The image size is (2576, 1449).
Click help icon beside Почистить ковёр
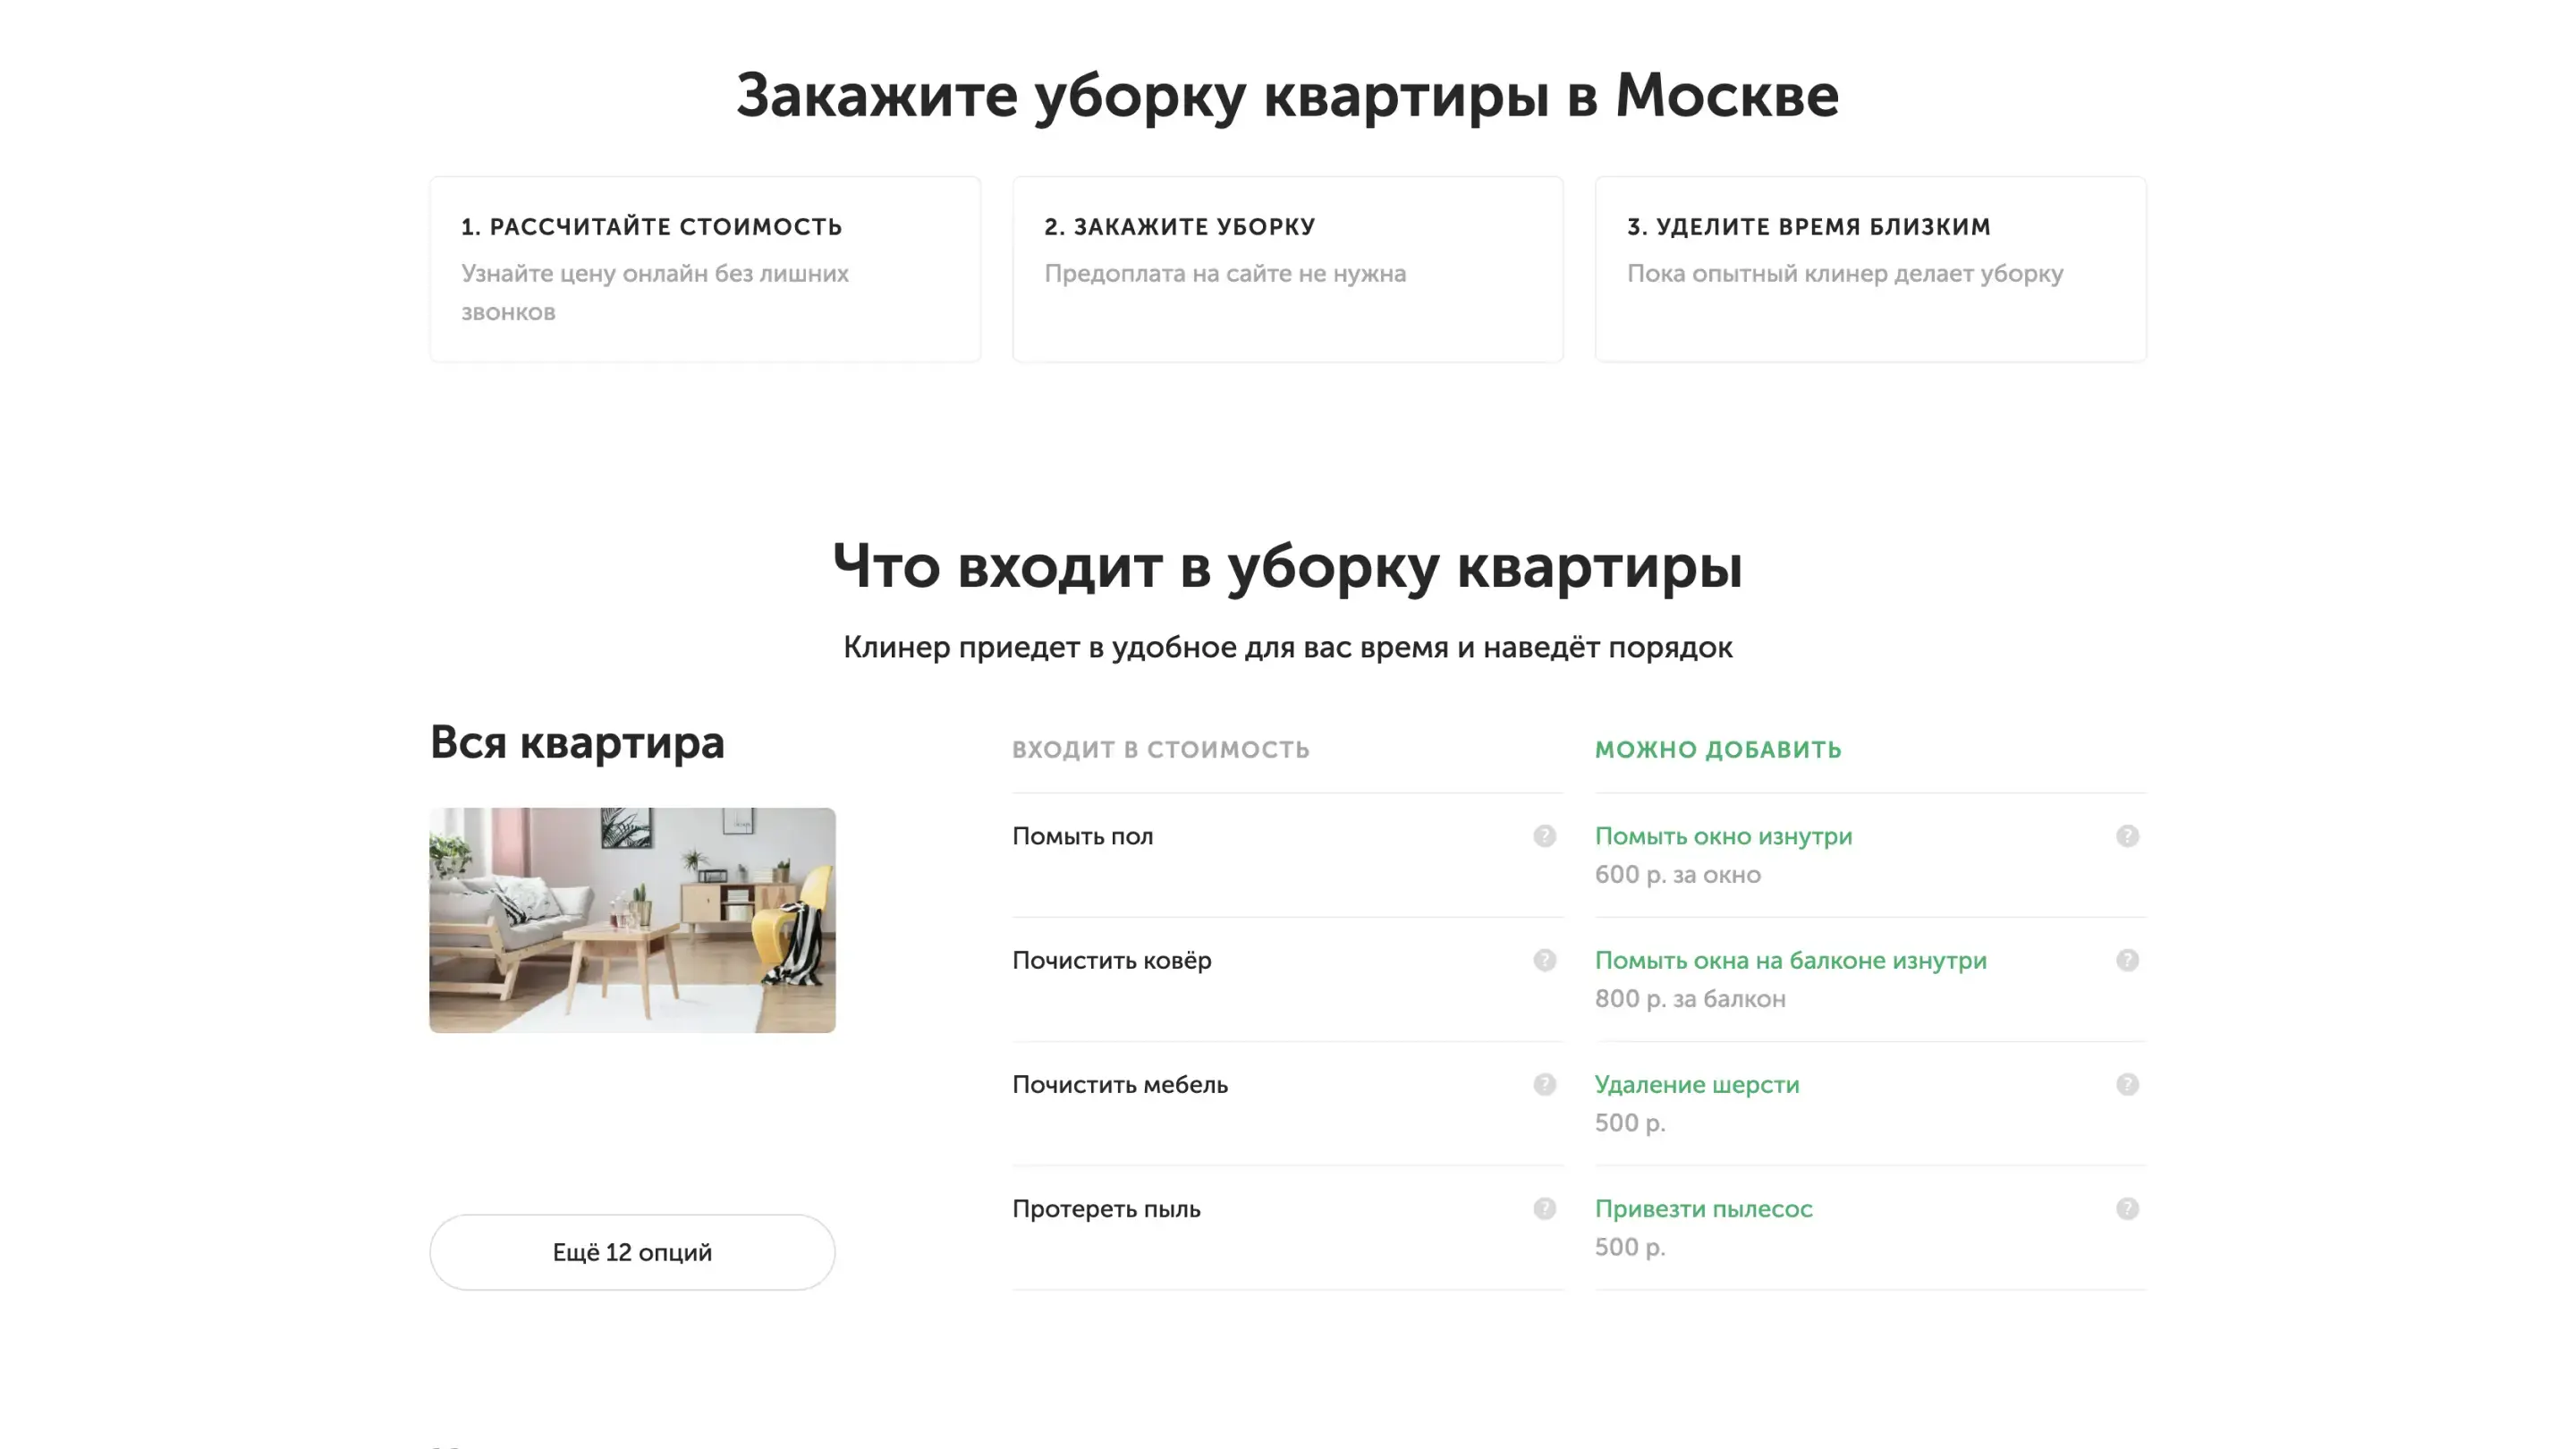pyautogui.click(x=1544, y=960)
